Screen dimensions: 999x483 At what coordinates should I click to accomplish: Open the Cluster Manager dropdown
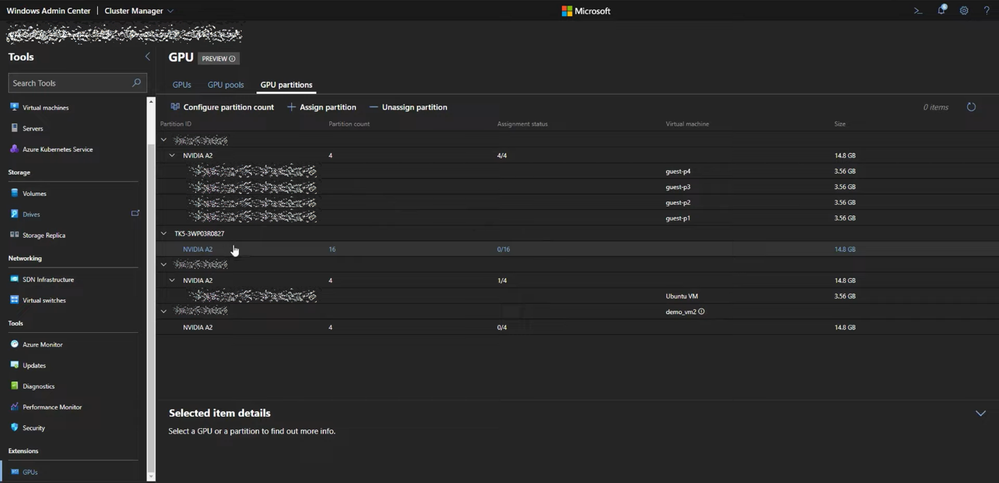point(139,11)
